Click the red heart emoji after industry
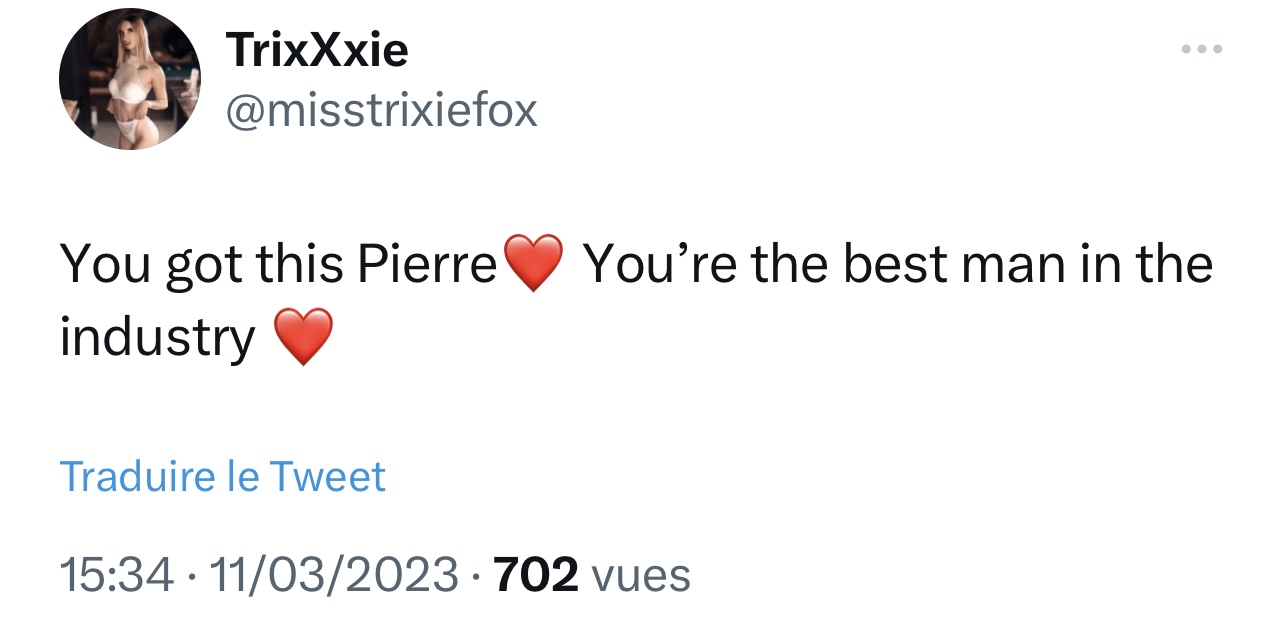This screenshot has height=634, width=1267. [x=302, y=338]
